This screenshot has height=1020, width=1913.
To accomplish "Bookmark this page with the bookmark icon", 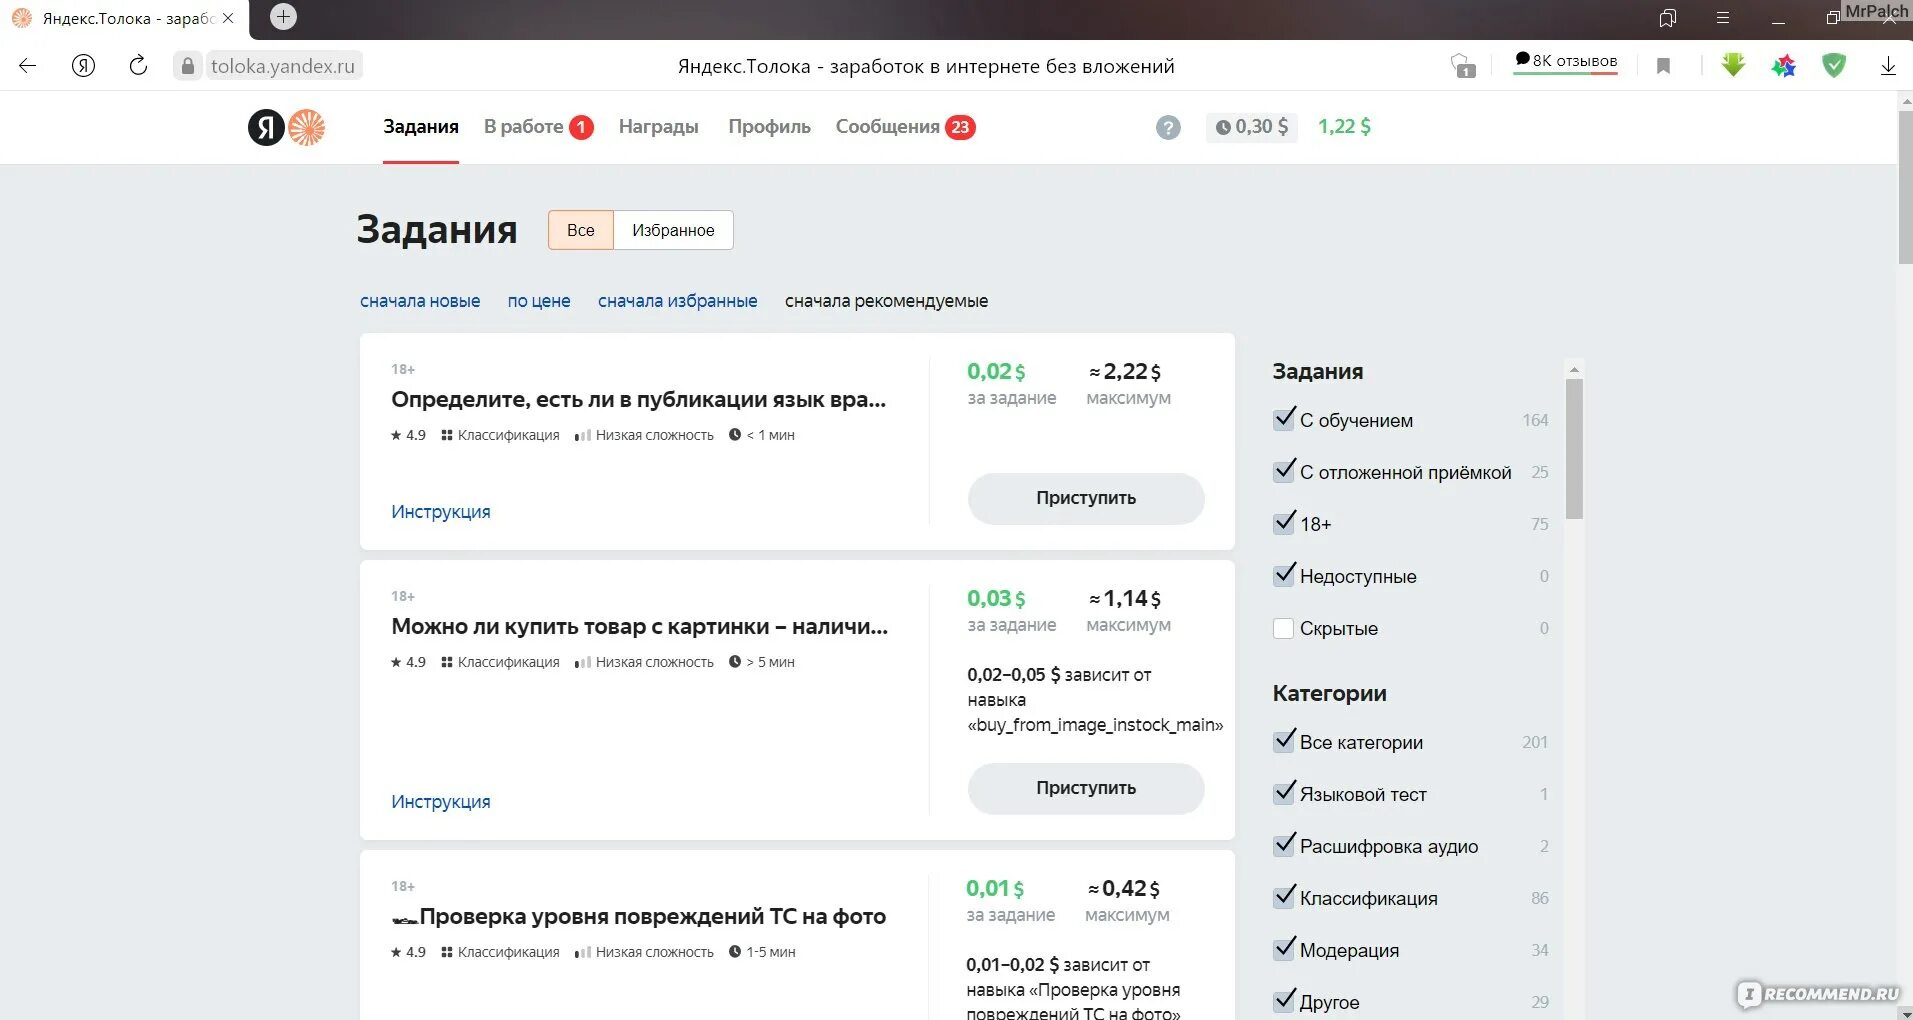I will [1664, 66].
